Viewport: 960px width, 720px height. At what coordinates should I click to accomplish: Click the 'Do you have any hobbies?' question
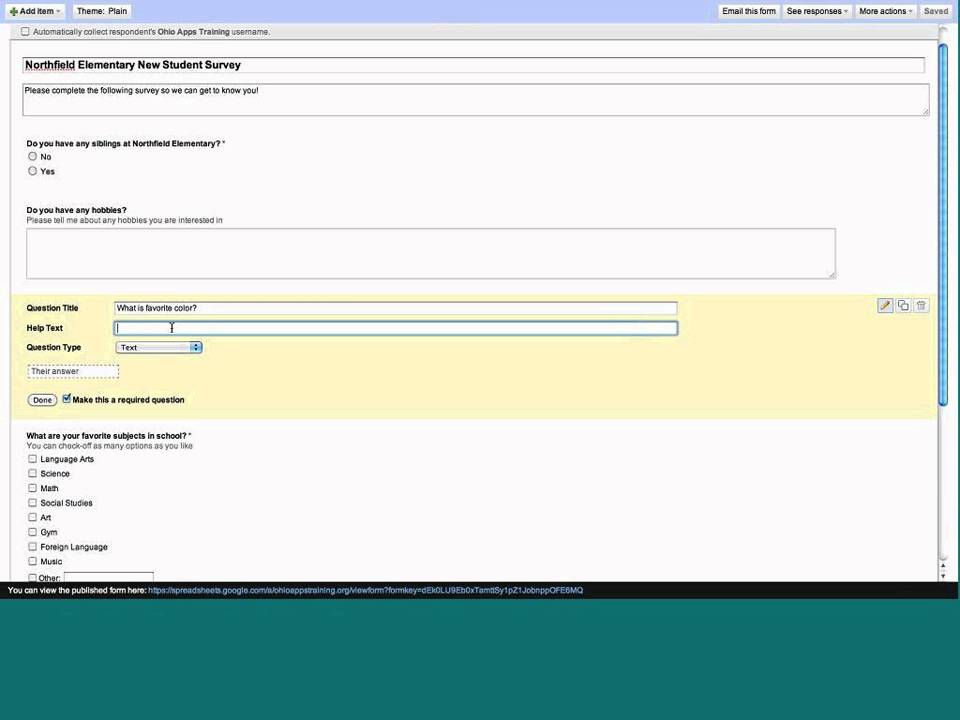[77, 210]
